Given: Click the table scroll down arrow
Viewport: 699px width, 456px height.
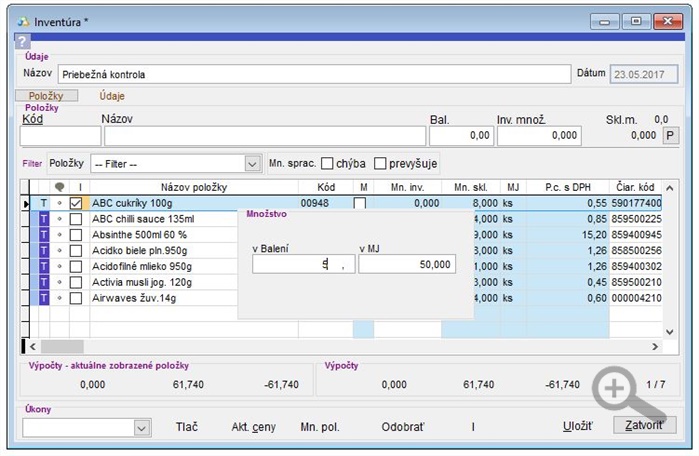Looking at the screenshot, I should (669, 332).
